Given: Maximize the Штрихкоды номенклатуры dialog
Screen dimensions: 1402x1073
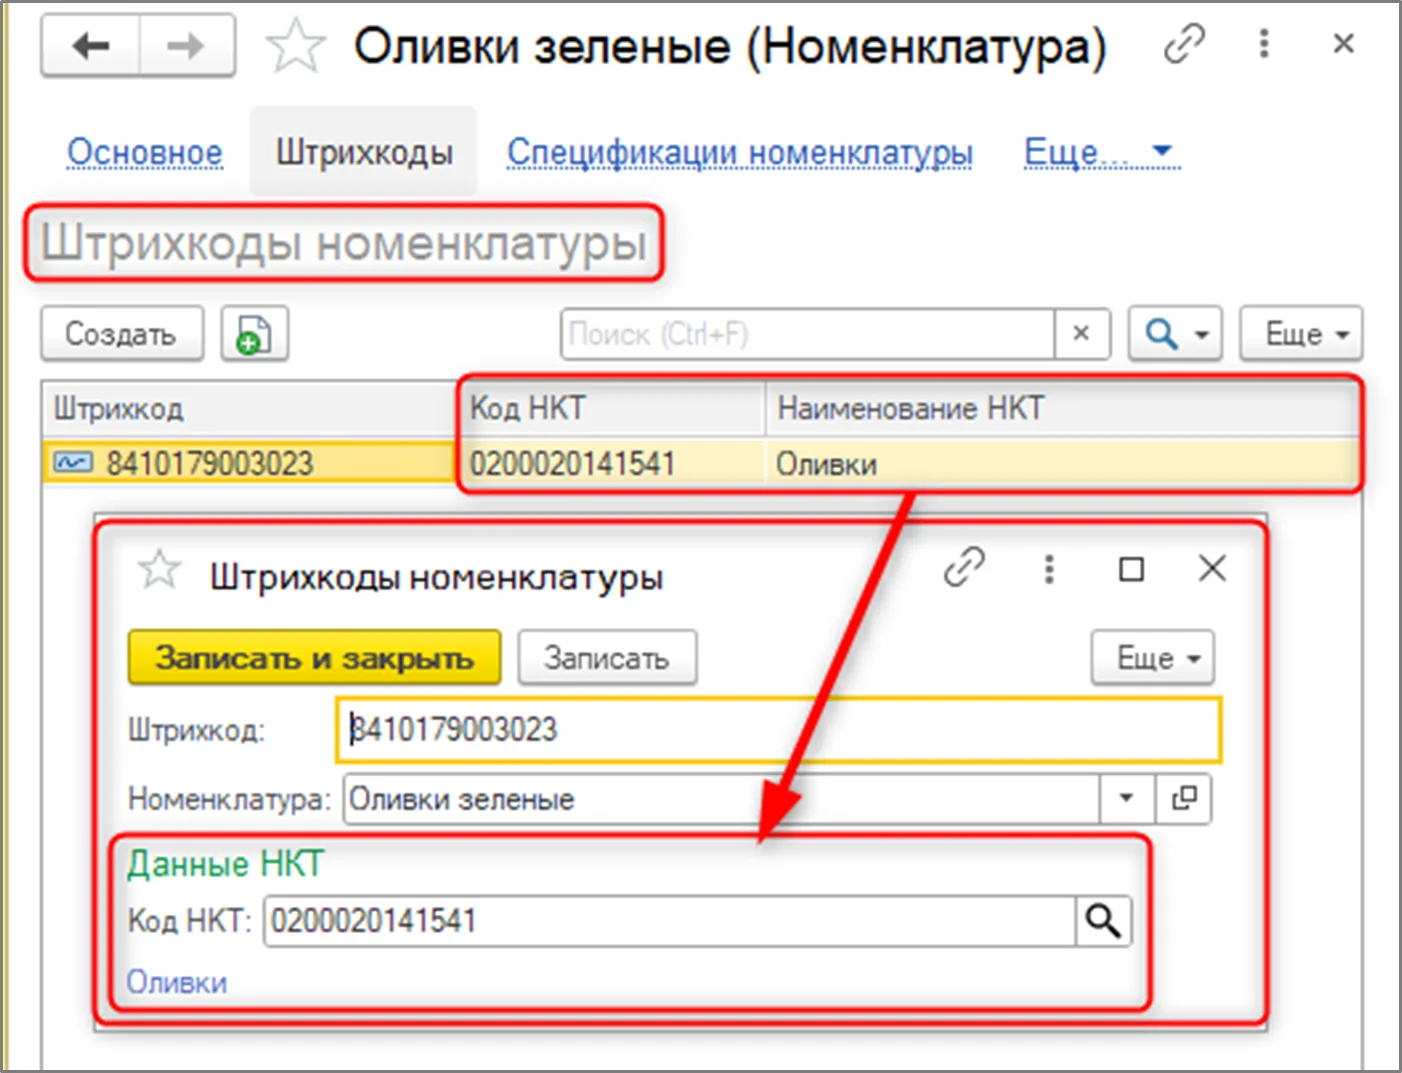Looking at the screenshot, I should [1131, 569].
